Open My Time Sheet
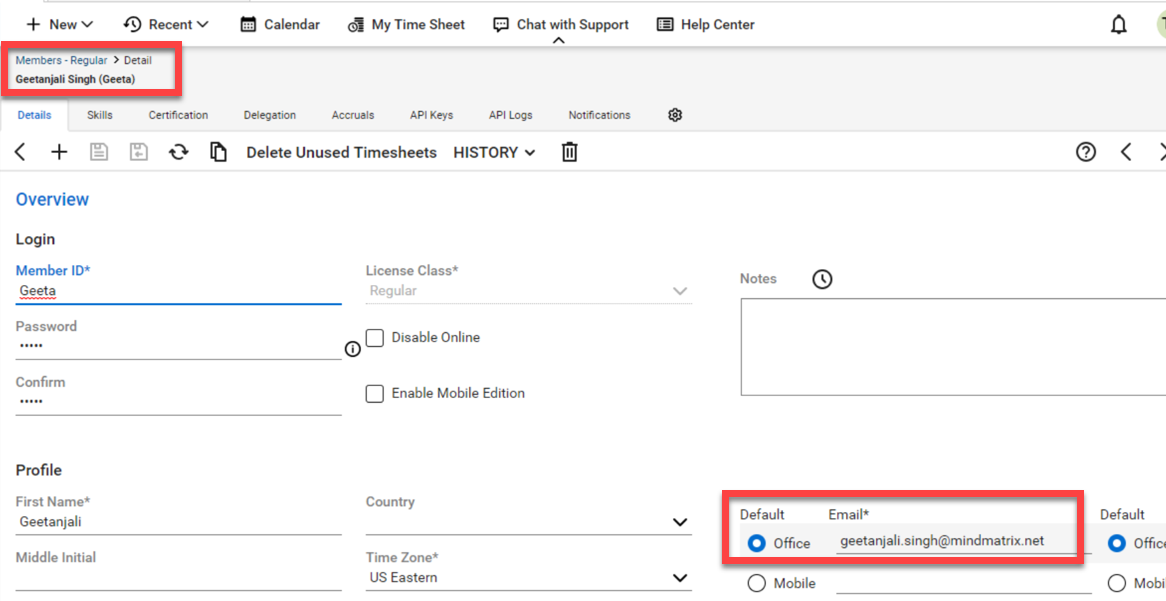1166x601 pixels. pos(406,25)
